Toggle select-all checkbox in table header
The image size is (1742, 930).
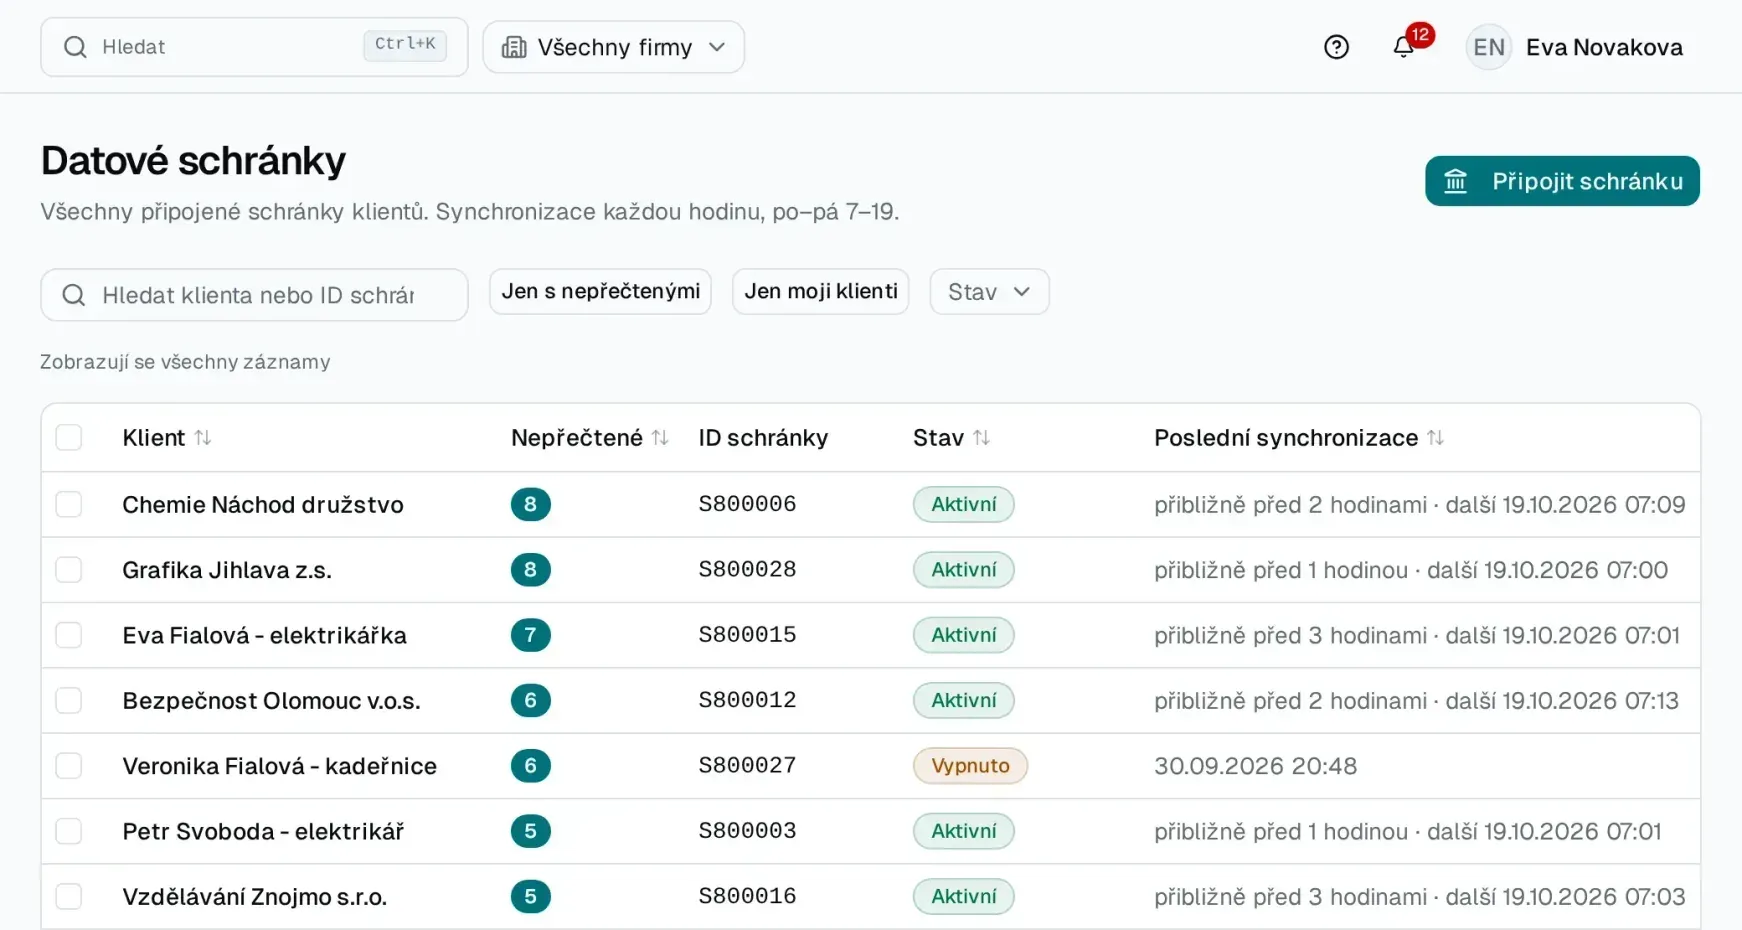pos(69,437)
